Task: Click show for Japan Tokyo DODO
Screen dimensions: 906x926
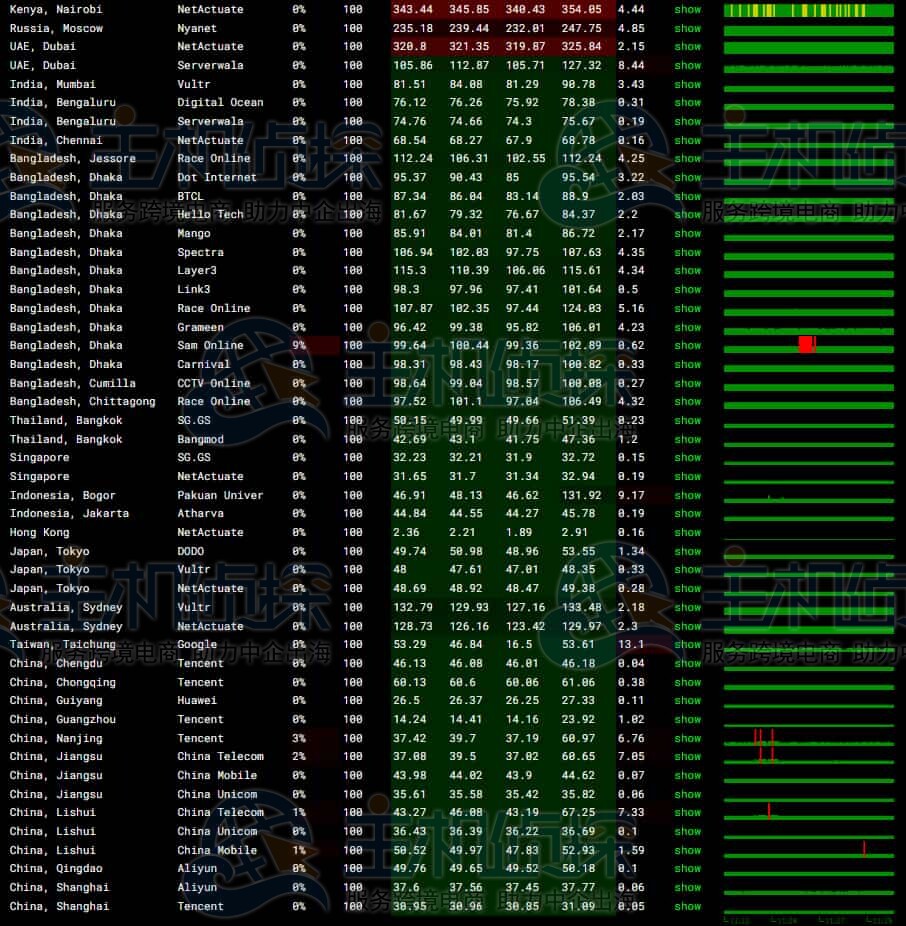Action: [687, 552]
